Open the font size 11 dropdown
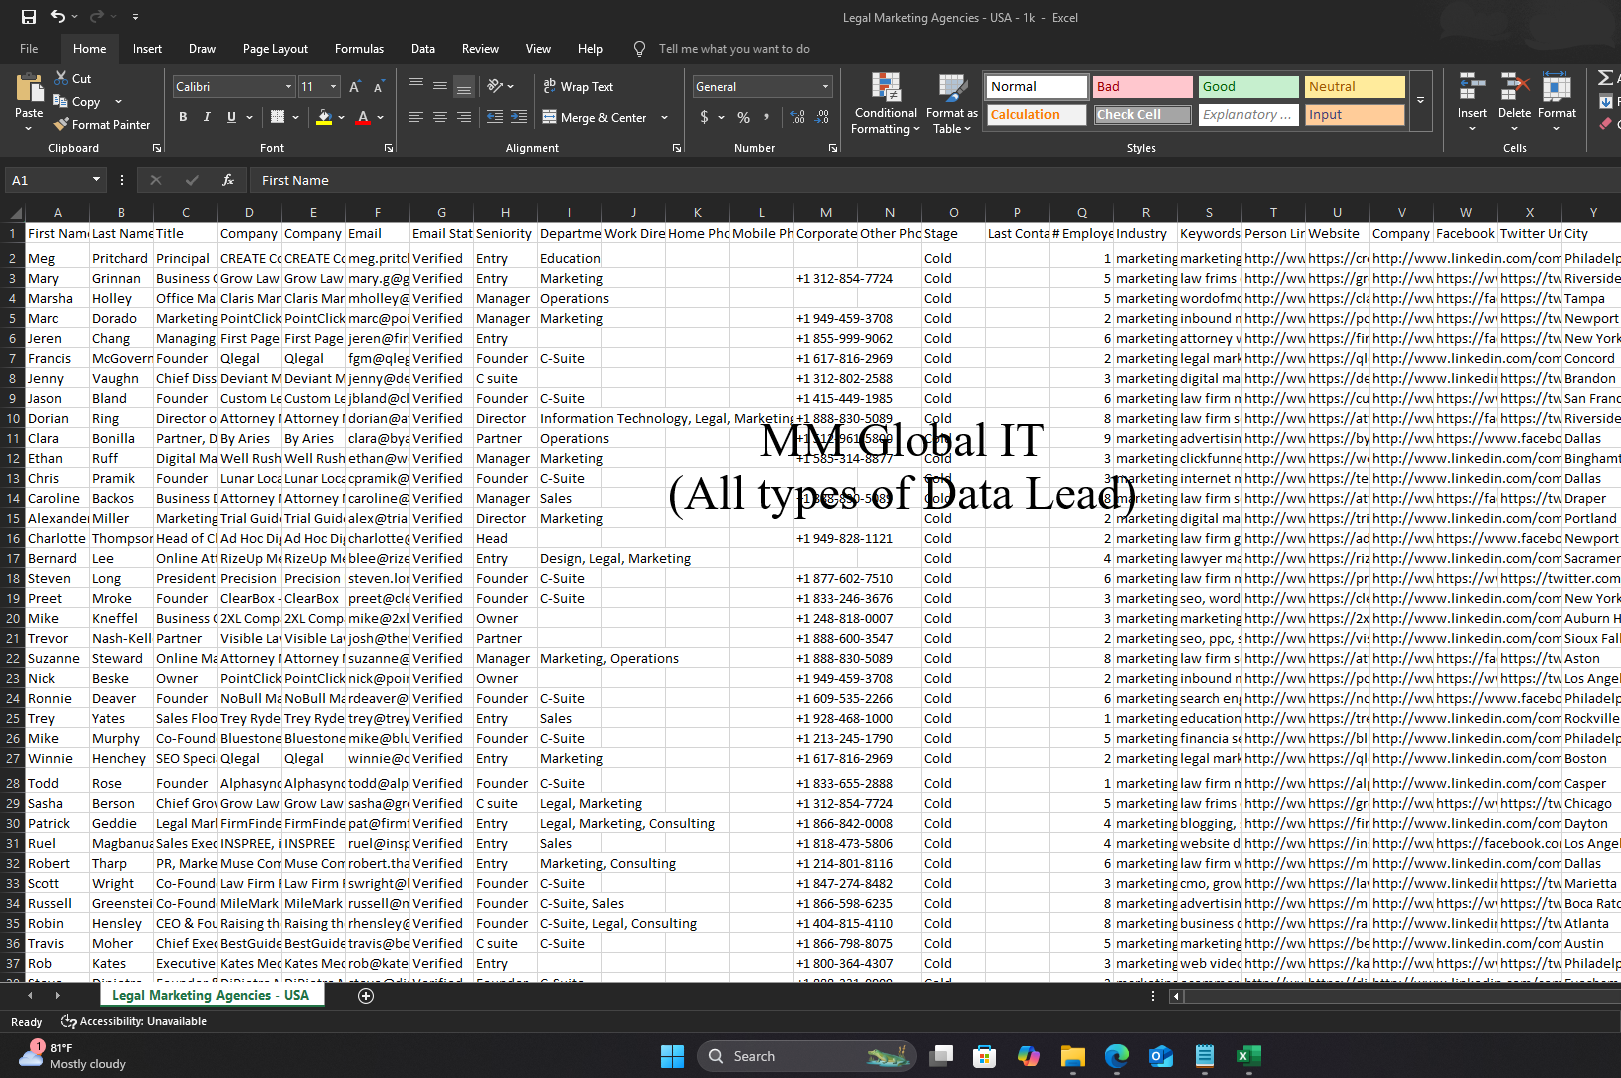The image size is (1621, 1078). 333,87
